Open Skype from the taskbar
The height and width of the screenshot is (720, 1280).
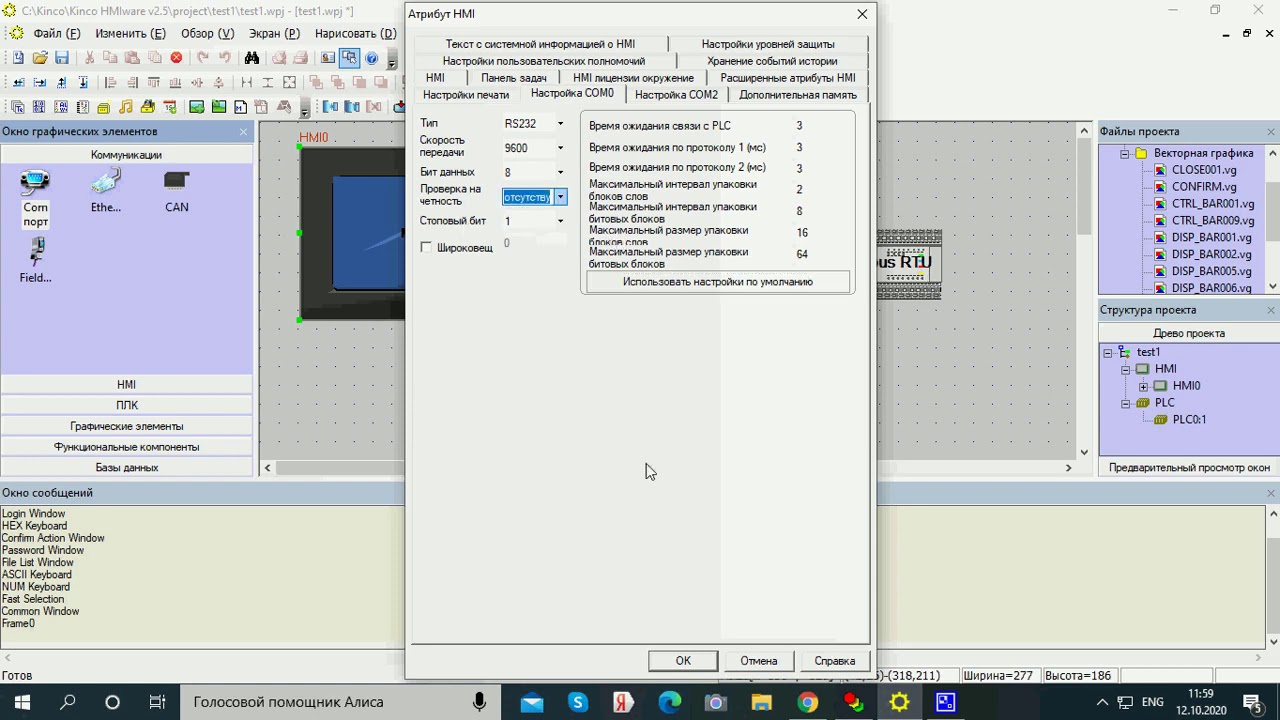click(578, 702)
